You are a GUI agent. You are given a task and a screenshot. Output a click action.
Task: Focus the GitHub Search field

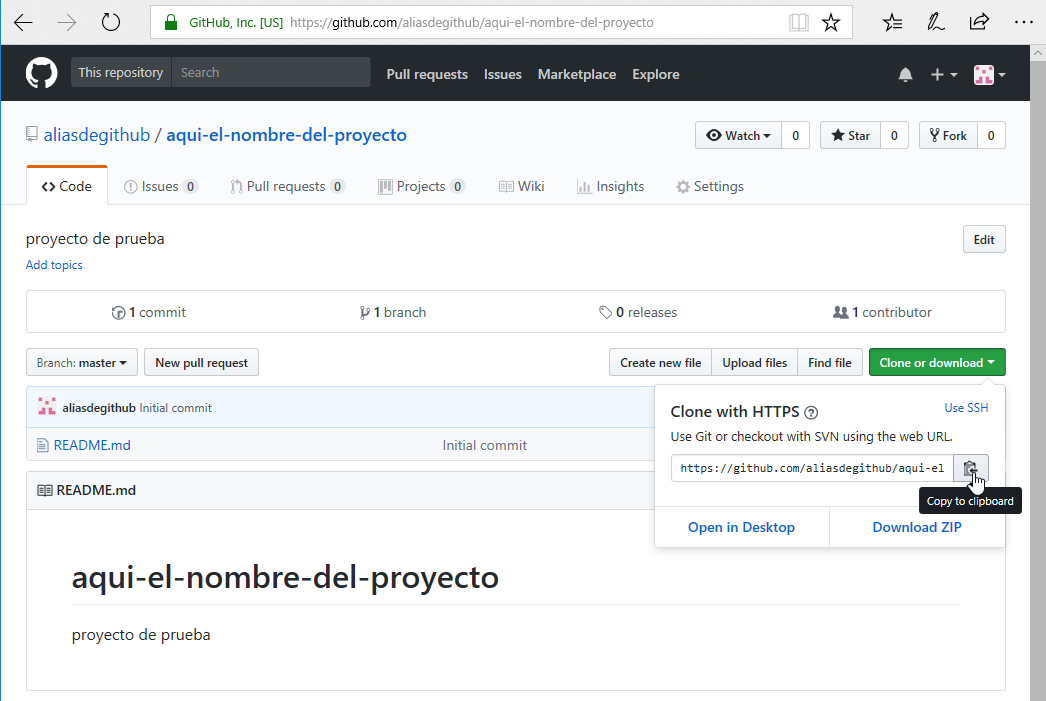[271, 73]
